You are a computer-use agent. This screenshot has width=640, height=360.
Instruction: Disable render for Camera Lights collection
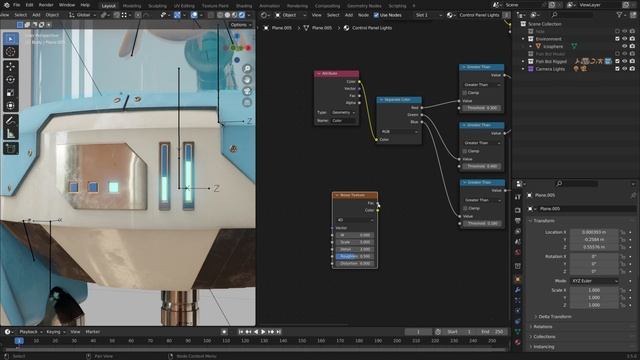point(632,69)
